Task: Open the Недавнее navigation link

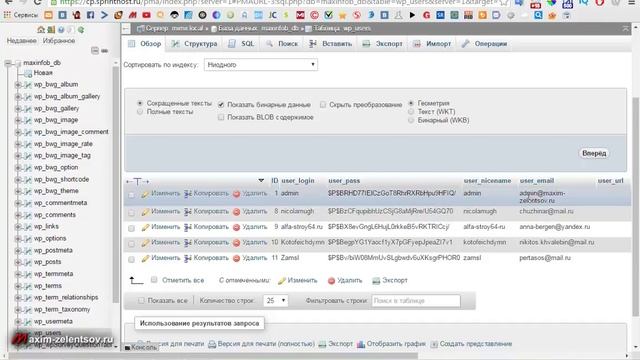Action: point(22,41)
